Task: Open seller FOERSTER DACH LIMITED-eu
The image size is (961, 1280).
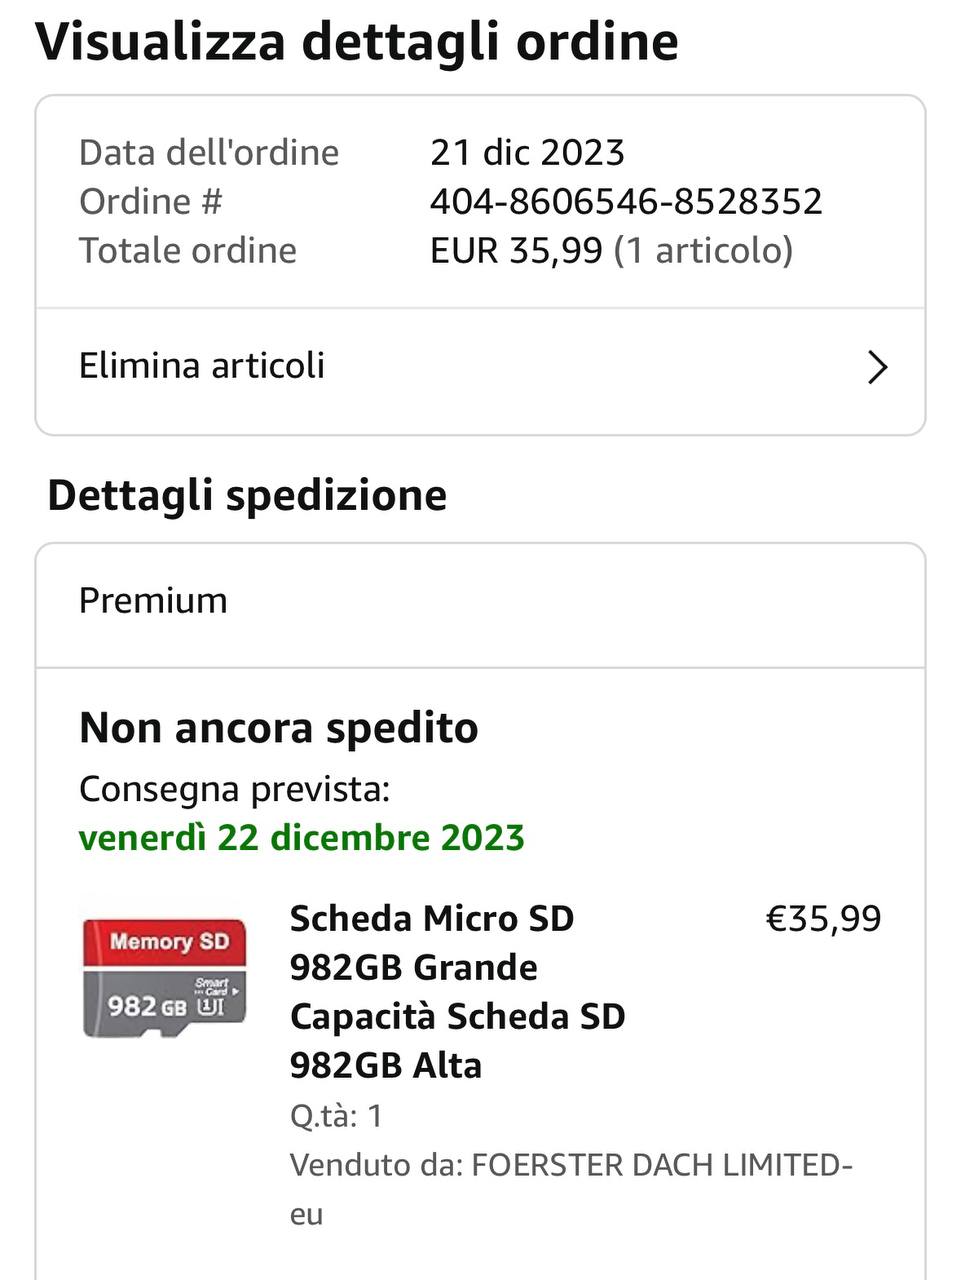Action: (x=660, y=1165)
